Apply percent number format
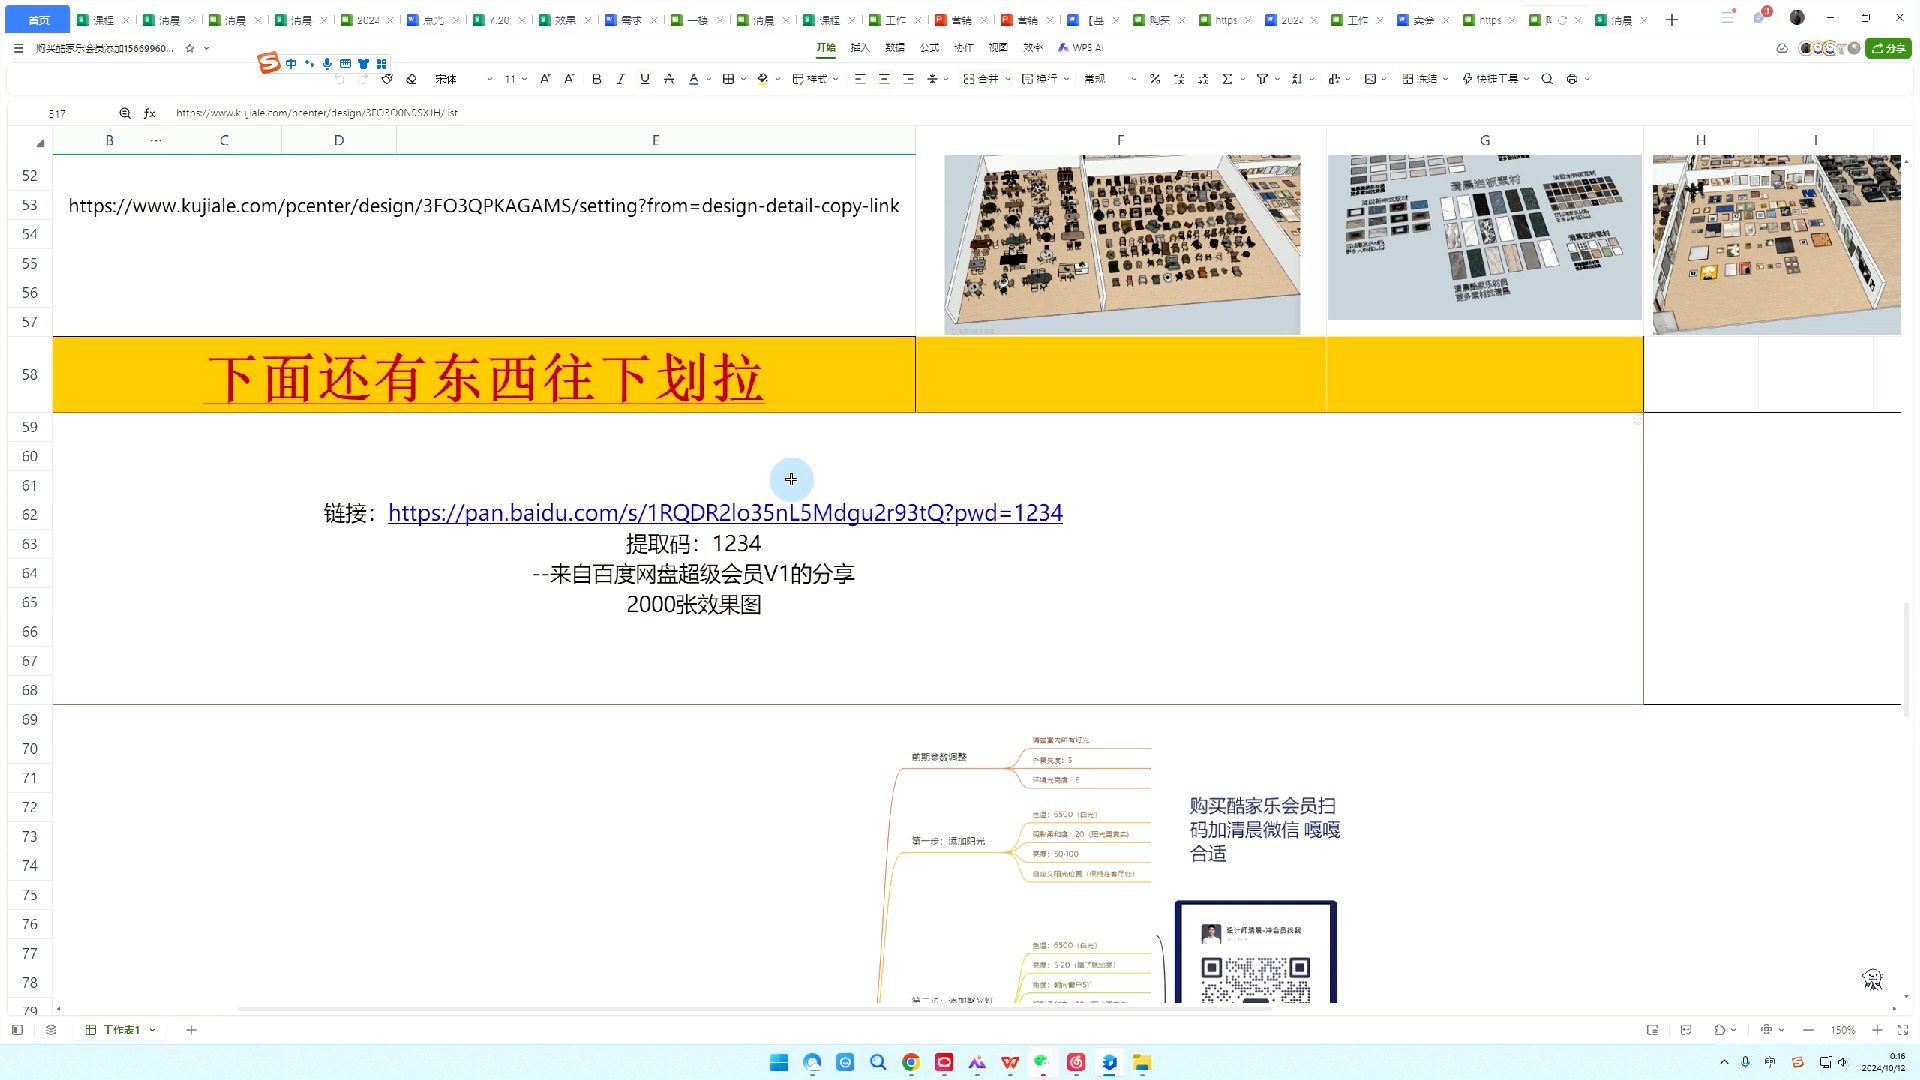The height and width of the screenshot is (1080, 1920). point(1155,79)
